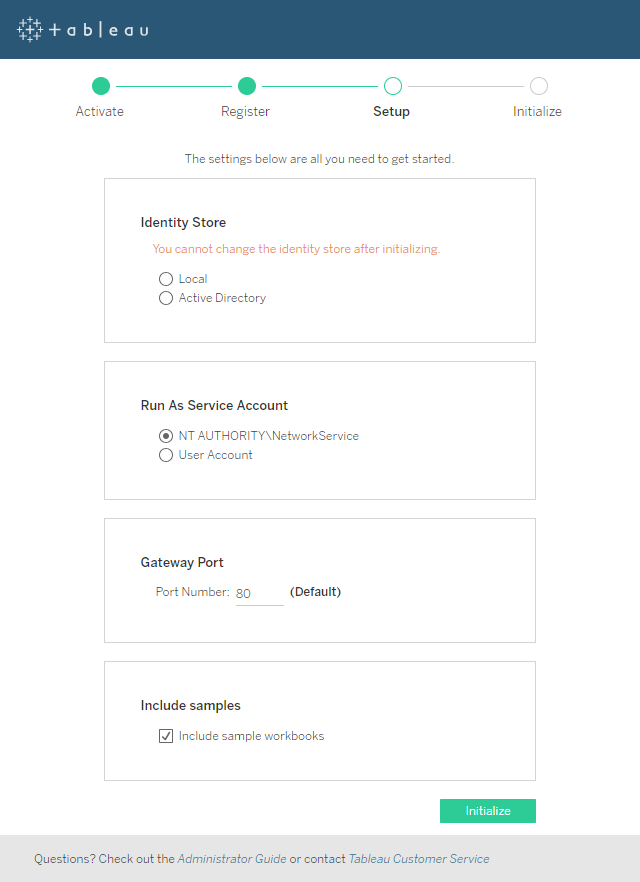This screenshot has height=882, width=640.
Task: Click the Register step label
Action: [245, 111]
